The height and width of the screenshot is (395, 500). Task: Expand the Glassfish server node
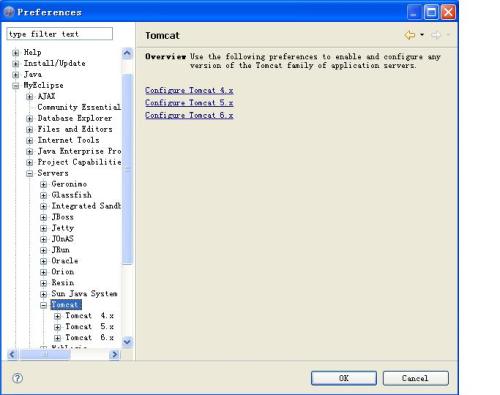coord(43,196)
